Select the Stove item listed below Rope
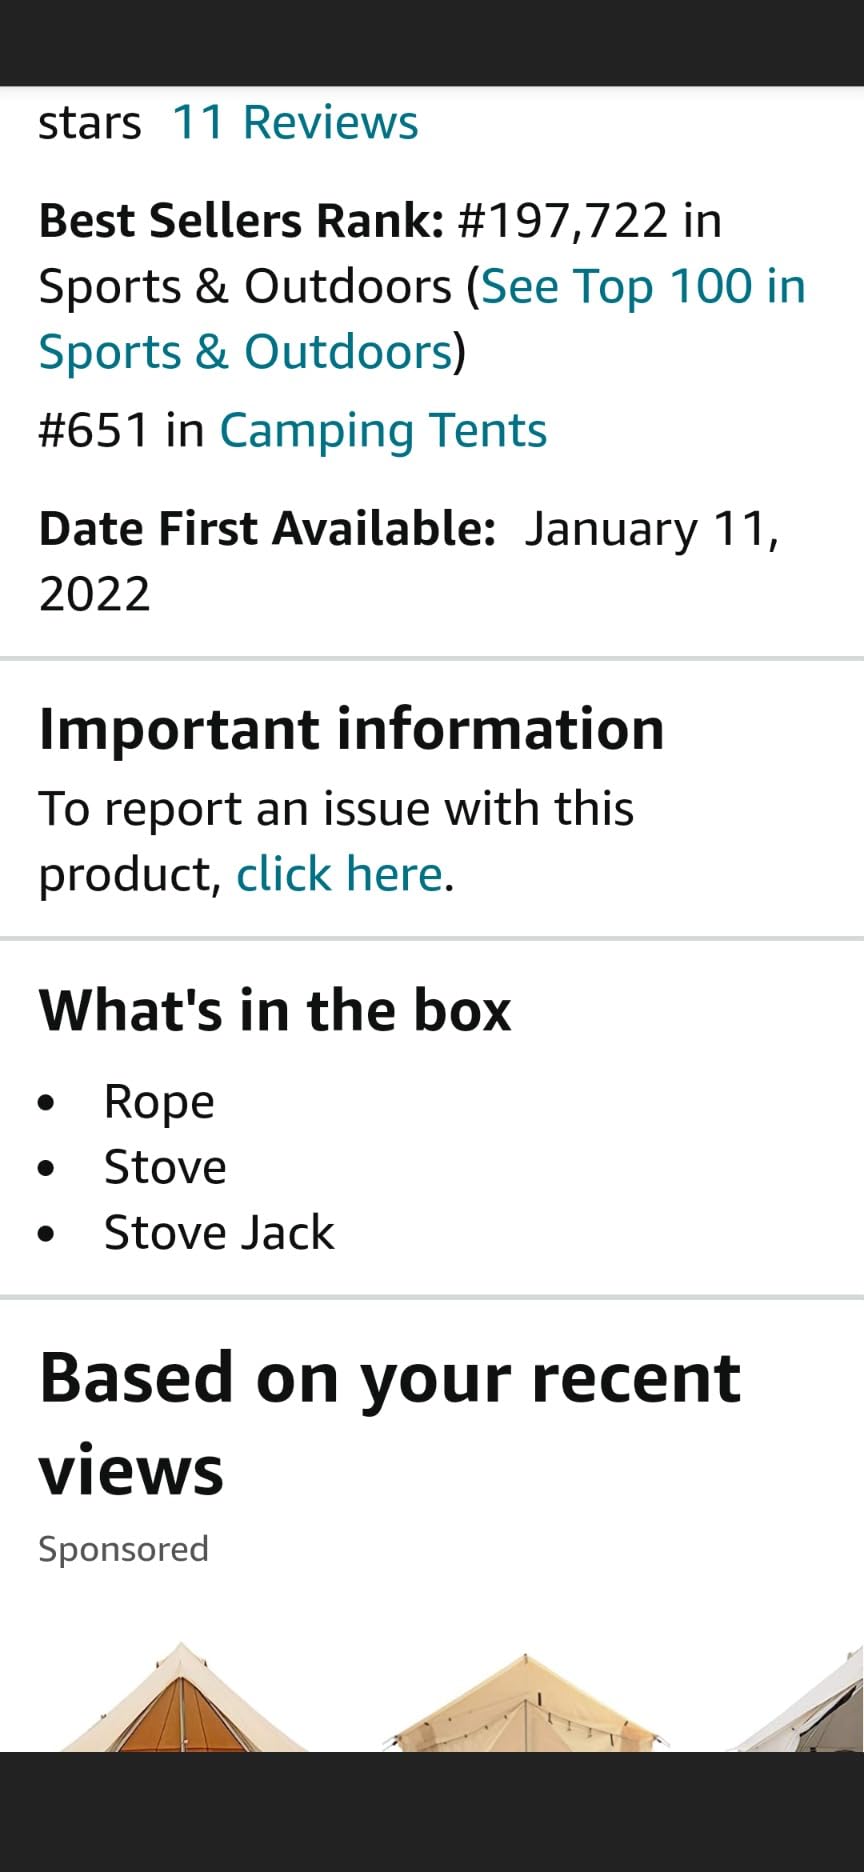 point(165,1167)
